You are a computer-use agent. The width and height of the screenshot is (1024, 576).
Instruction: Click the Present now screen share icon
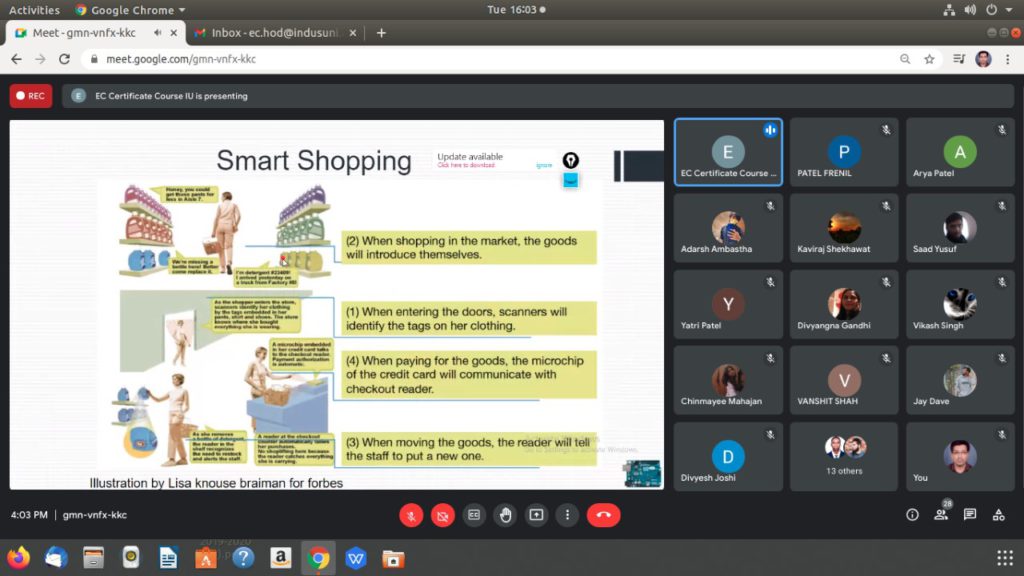point(537,515)
